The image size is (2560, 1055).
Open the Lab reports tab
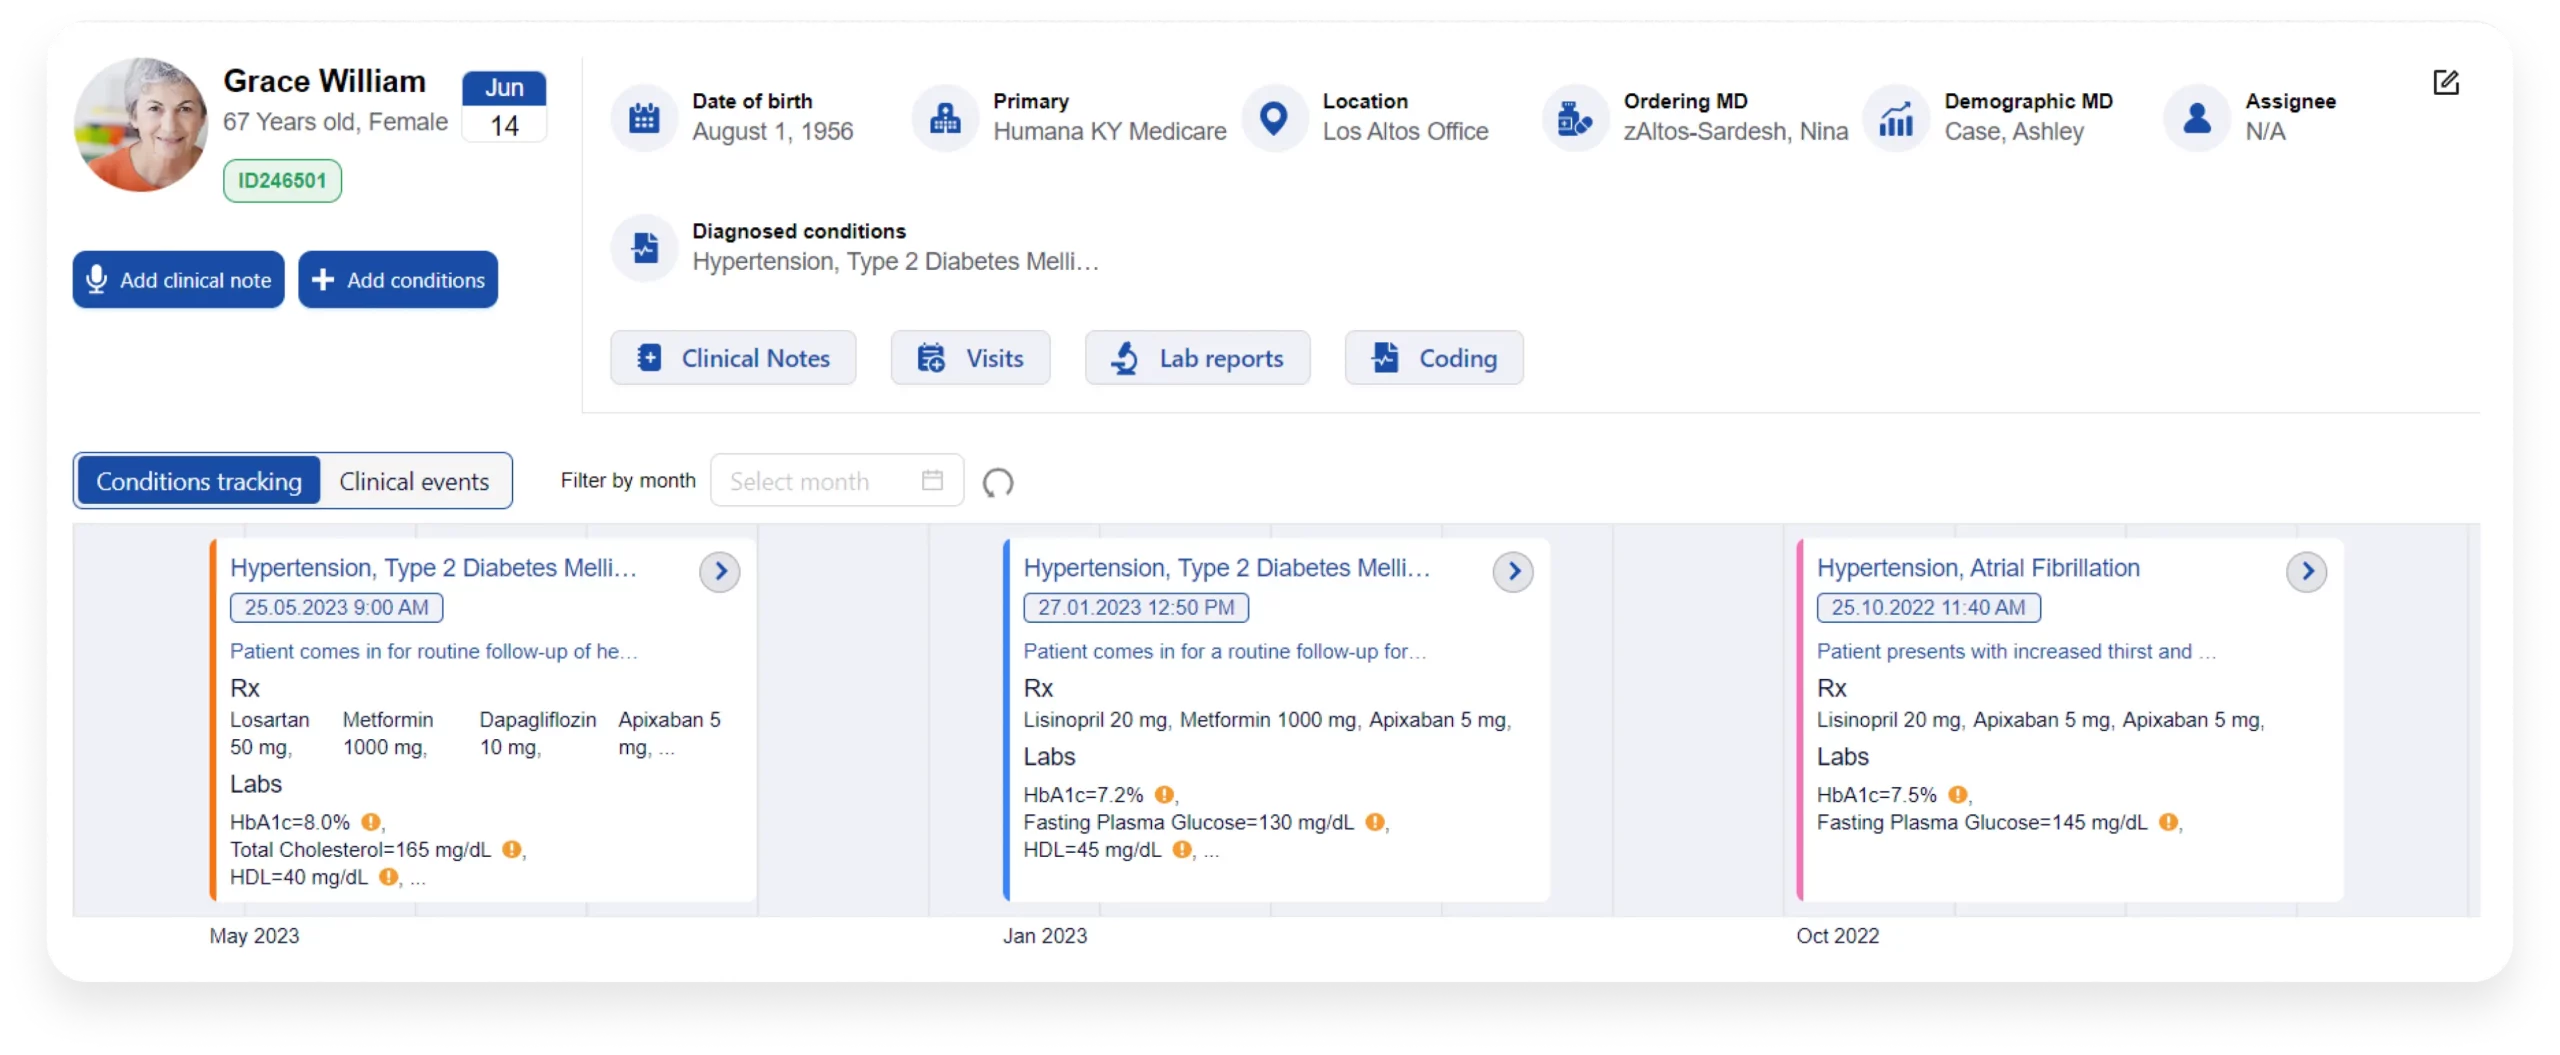[1197, 358]
